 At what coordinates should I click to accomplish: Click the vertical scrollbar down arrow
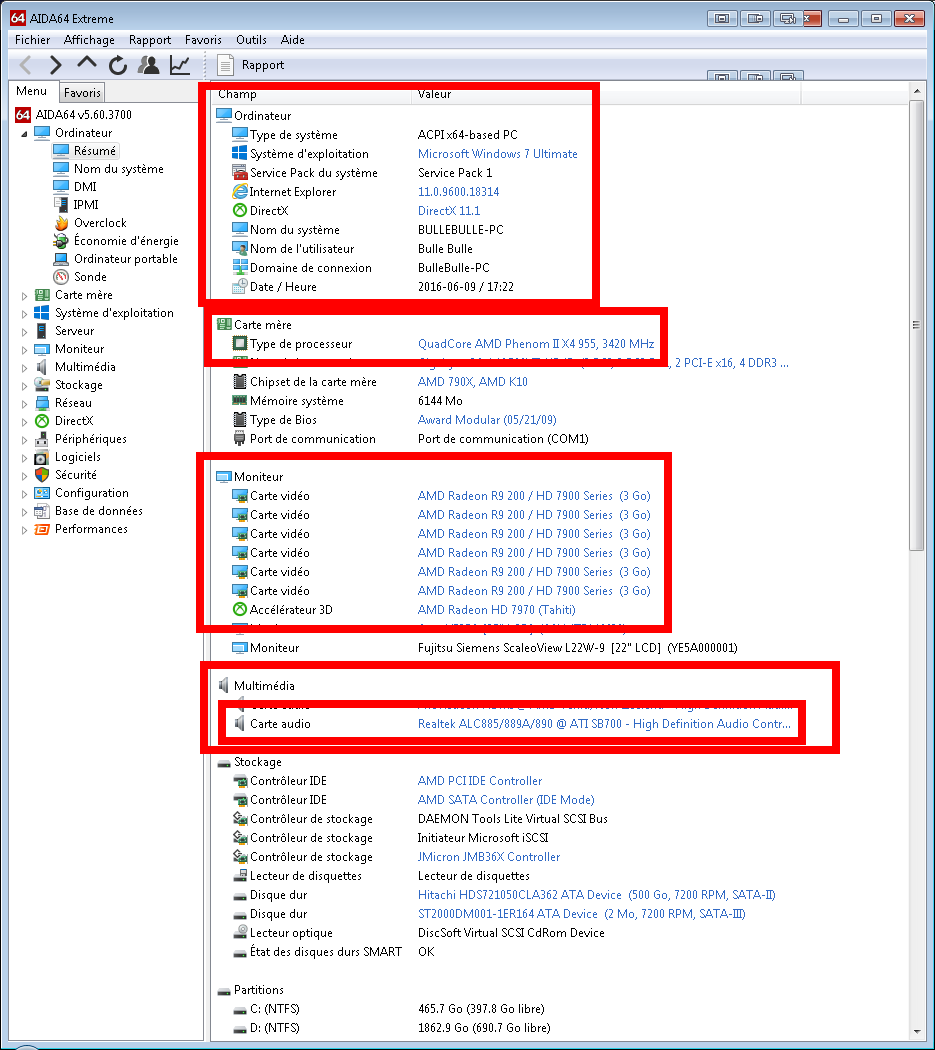(916, 1033)
